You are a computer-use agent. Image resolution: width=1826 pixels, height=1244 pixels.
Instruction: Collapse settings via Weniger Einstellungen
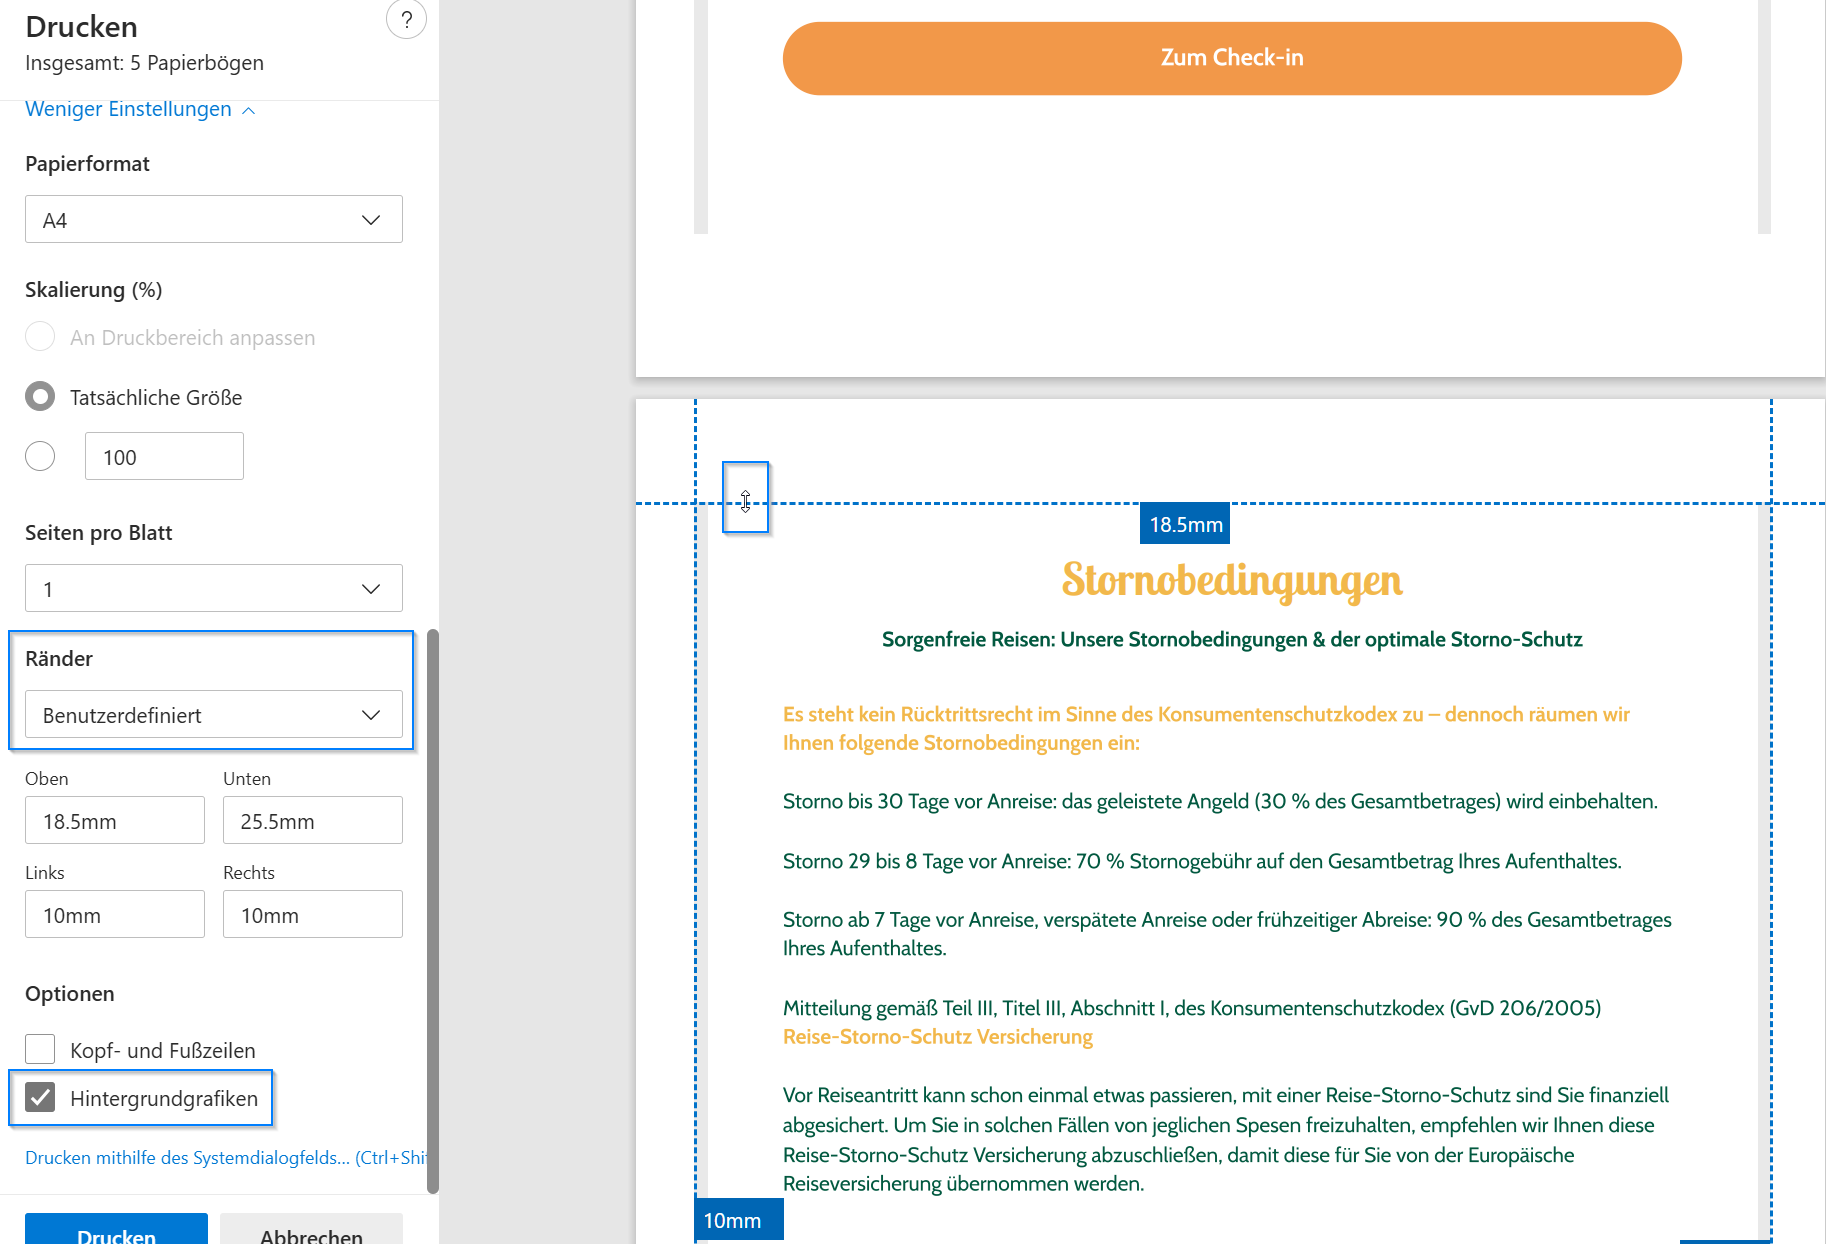pos(139,109)
